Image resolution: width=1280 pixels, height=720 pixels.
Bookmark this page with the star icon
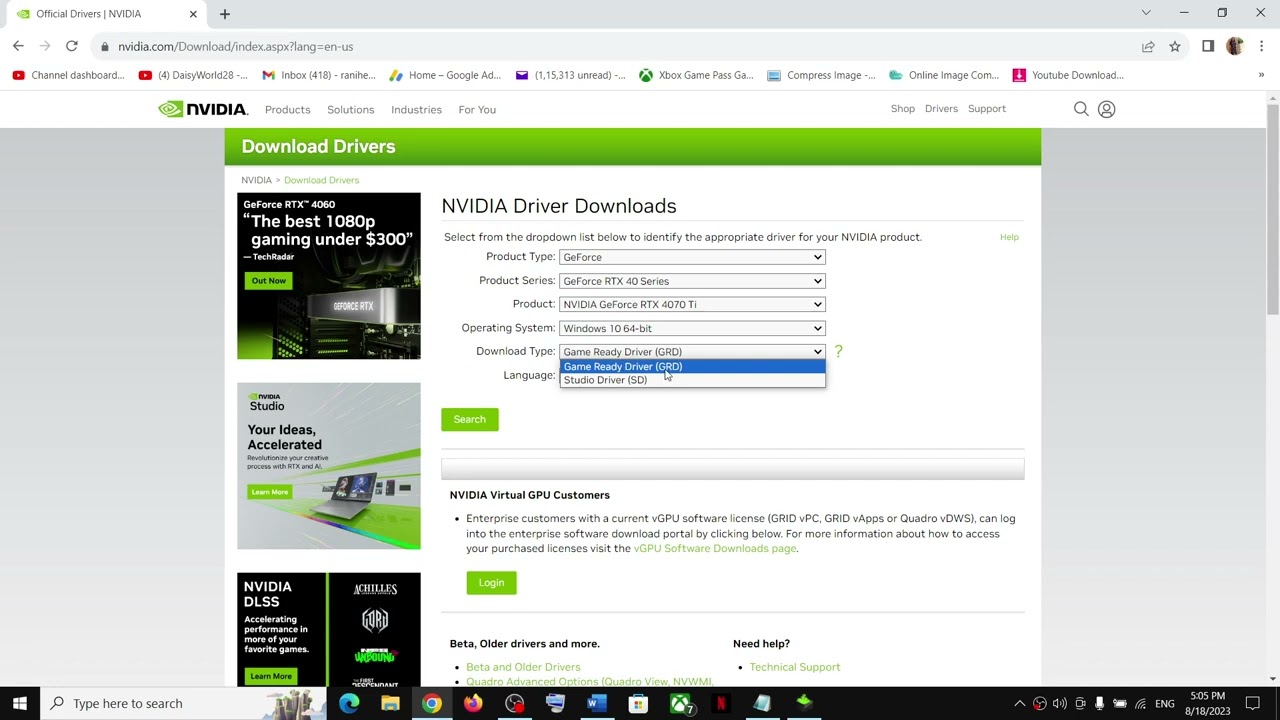pos(1175,46)
